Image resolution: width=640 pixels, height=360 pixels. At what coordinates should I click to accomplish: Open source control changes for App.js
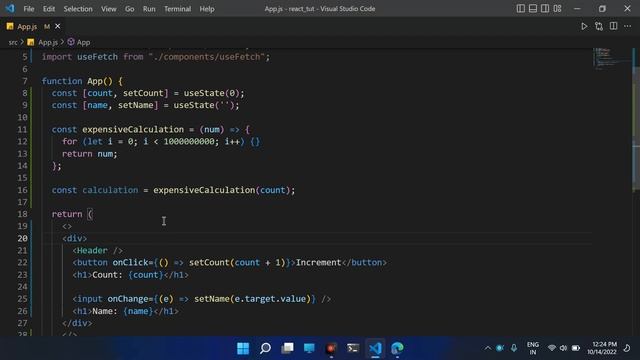click(x=599, y=27)
